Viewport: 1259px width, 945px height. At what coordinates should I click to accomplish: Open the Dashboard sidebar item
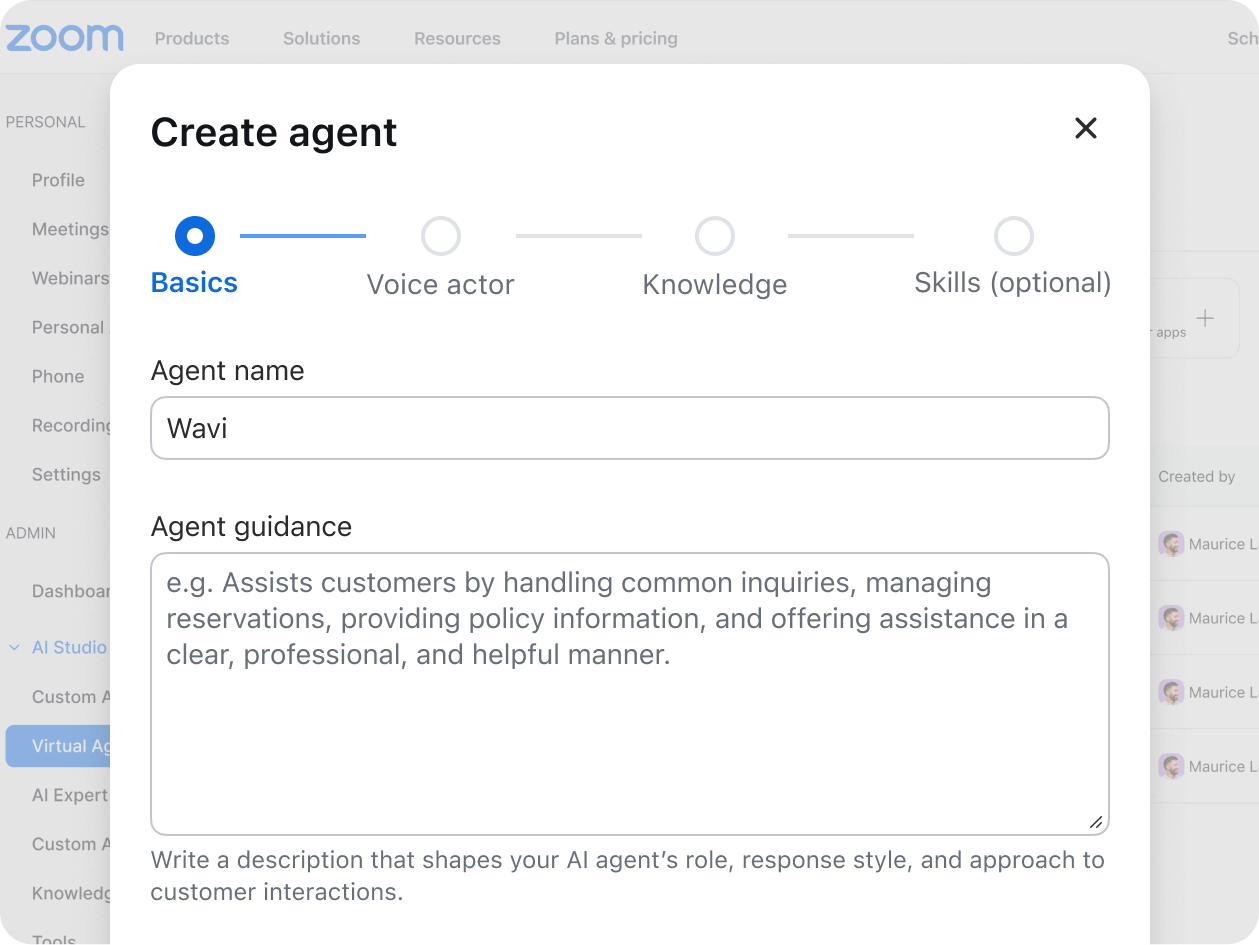pyautogui.click(x=70, y=591)
